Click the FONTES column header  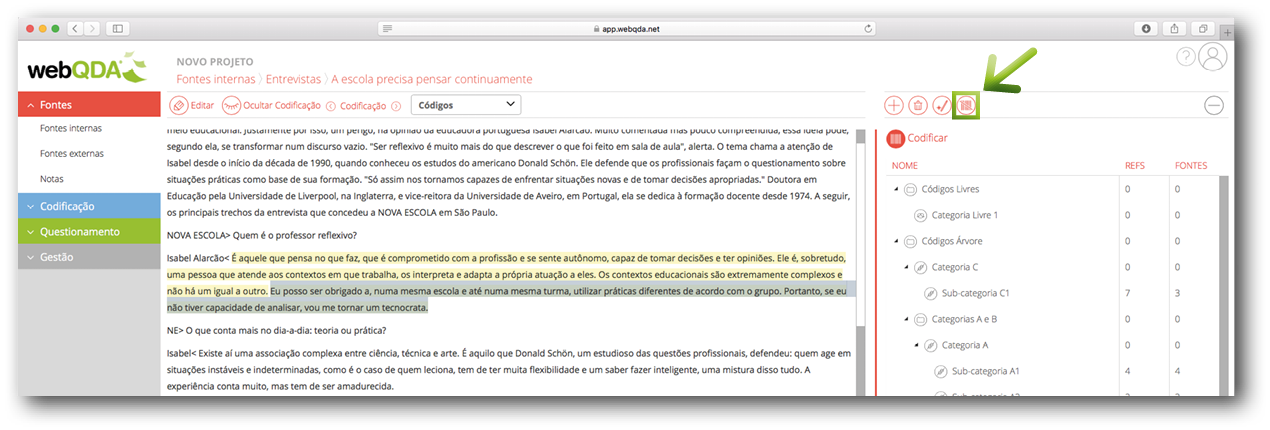pyautogui.click(x=1191, y=166)
